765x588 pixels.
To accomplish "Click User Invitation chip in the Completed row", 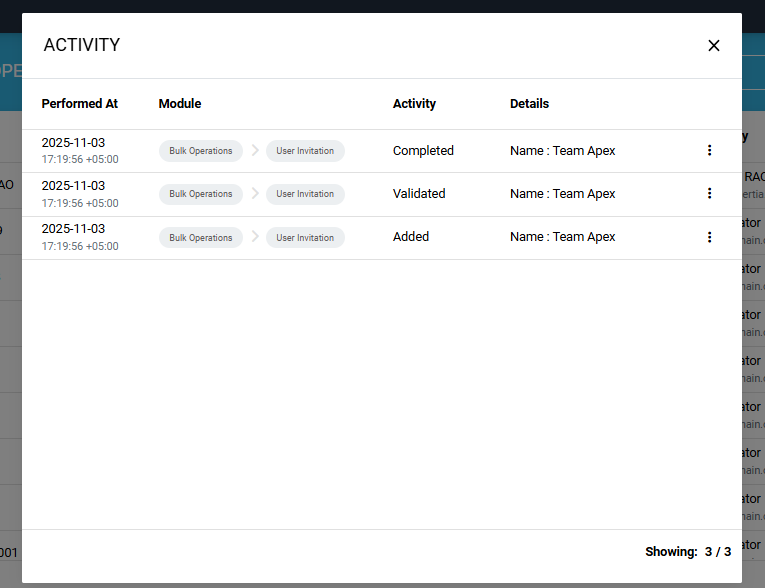I will point(305,151).
